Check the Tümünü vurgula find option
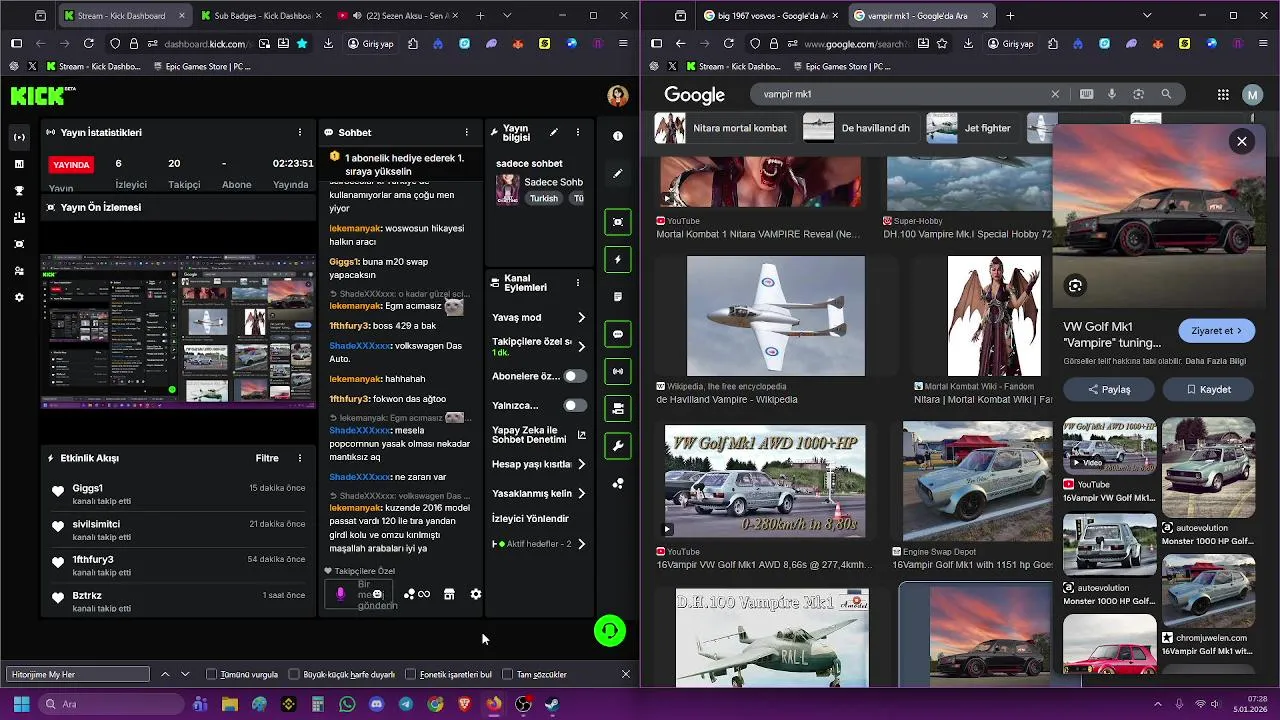Image resolution: width=1280 pixels, height=720 pixels. [212, 675]
